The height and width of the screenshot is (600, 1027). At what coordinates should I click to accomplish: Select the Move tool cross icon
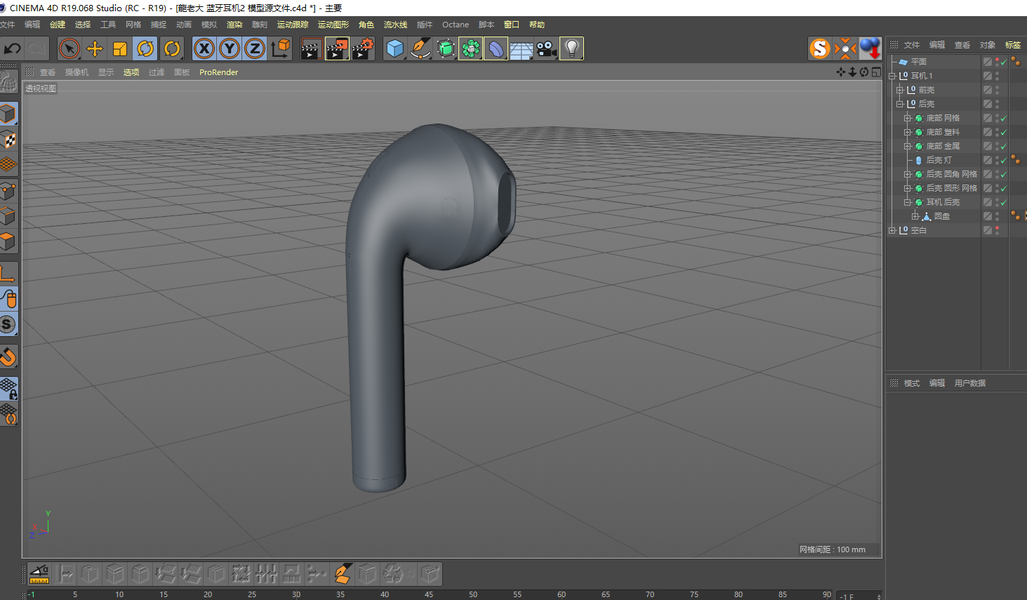pos(95,48)
